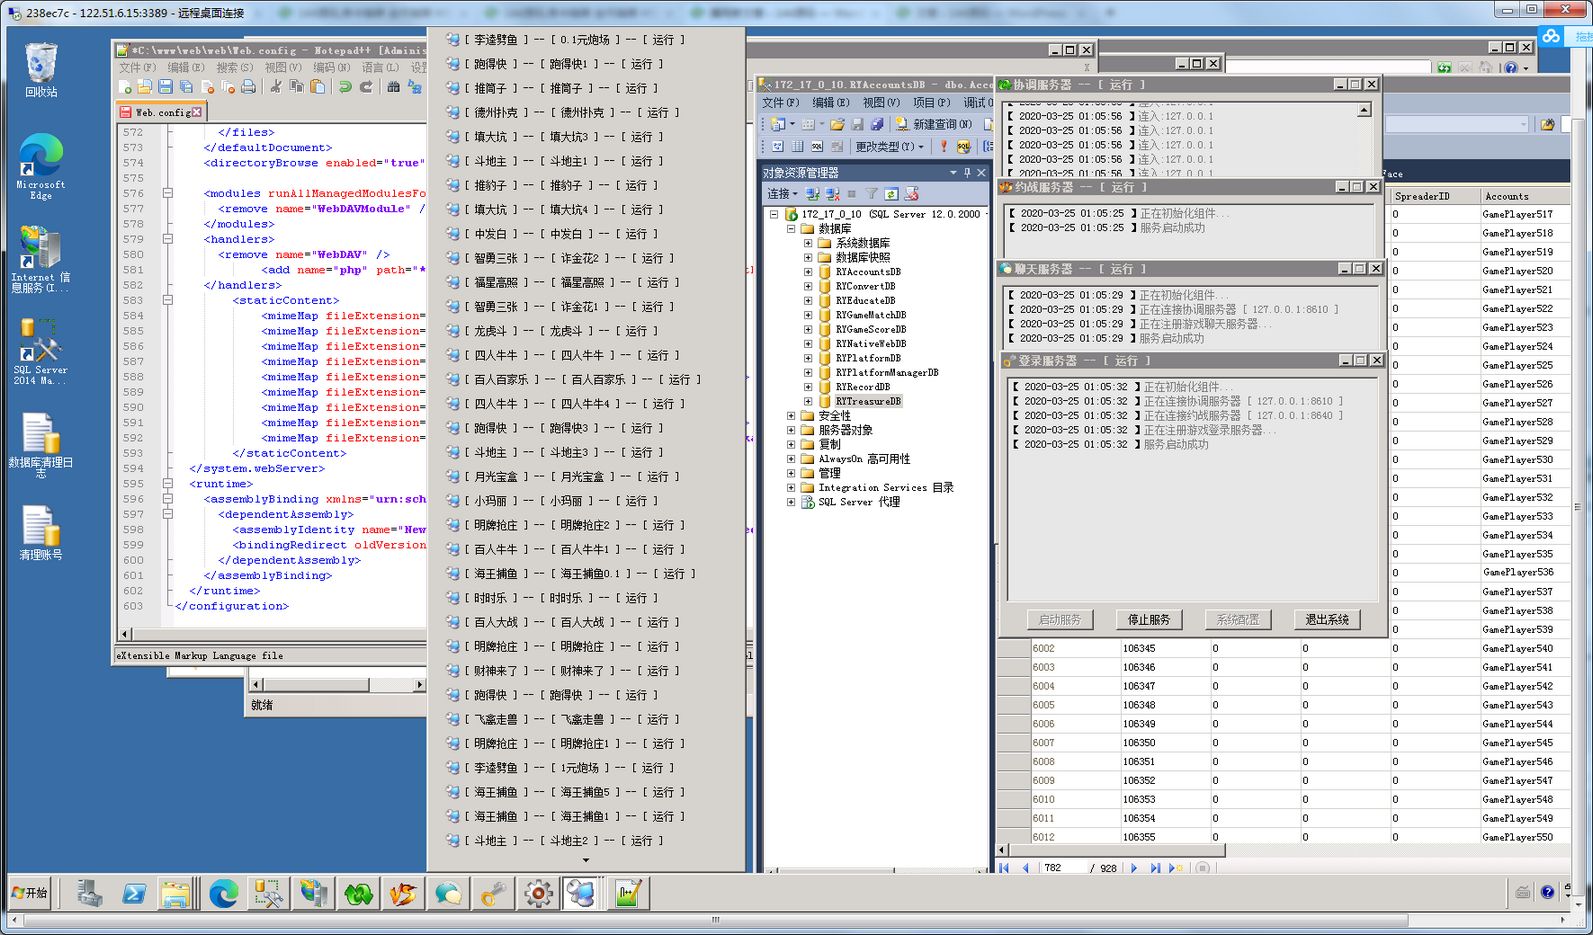Open the 文件(F) menu in Notepad++
The width and height of the screenshot is (1593, 935).
(137, 67)
